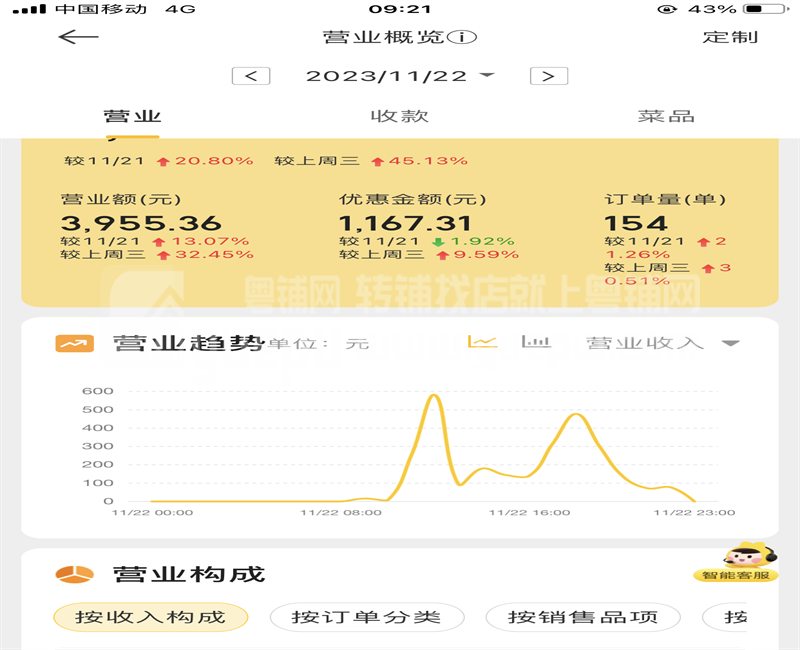Tap the 营业构成 pie chart icon
800x650 pixels.
point(74,574)
